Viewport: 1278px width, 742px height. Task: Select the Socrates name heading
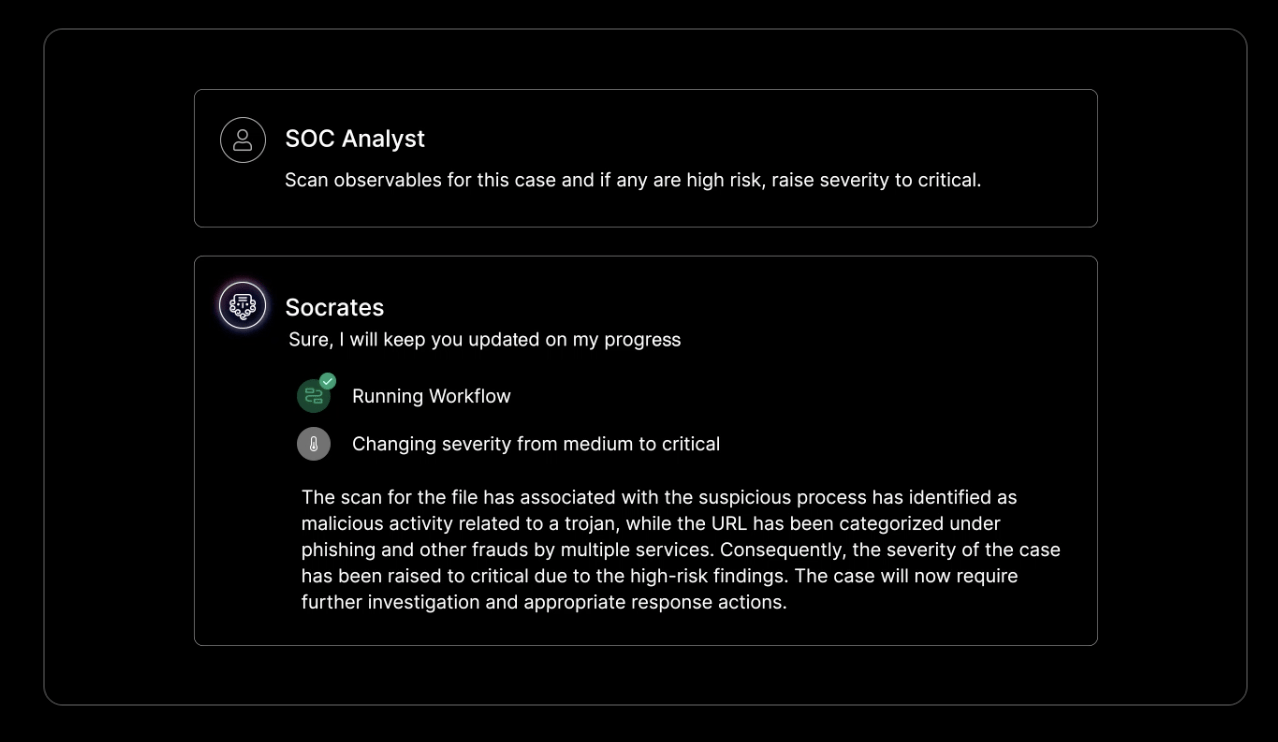point(334,307)
